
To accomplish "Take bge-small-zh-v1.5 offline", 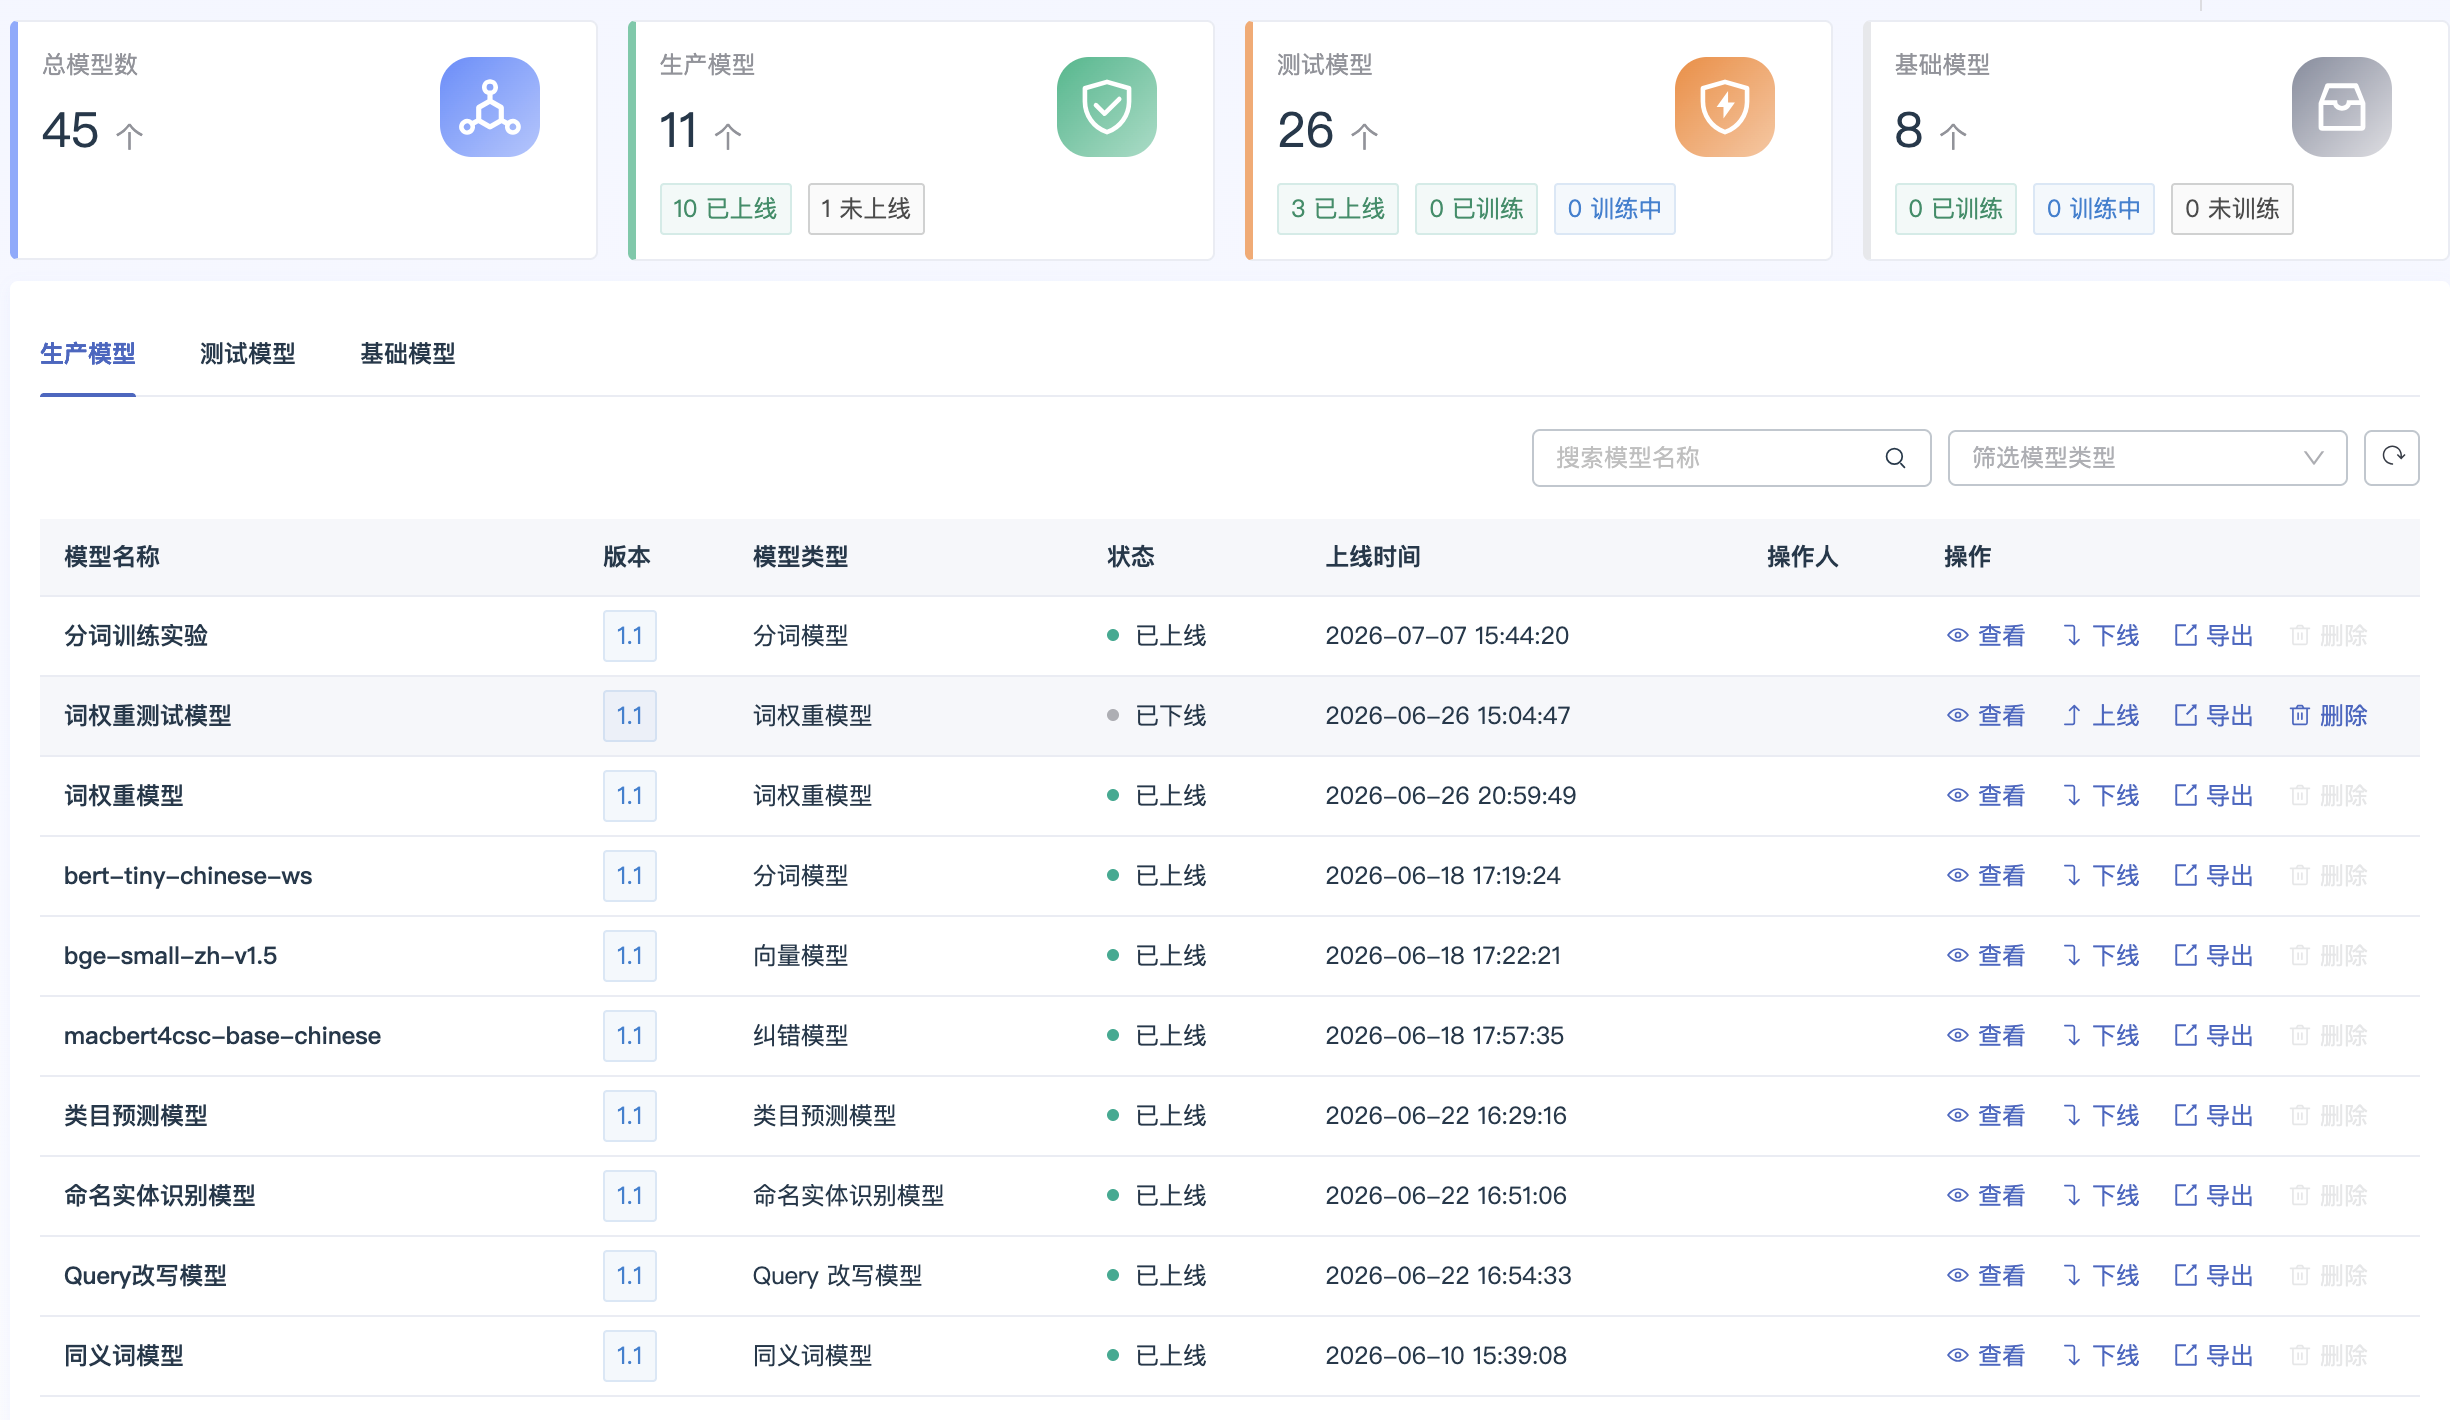I will click(x=2101, y=956).
